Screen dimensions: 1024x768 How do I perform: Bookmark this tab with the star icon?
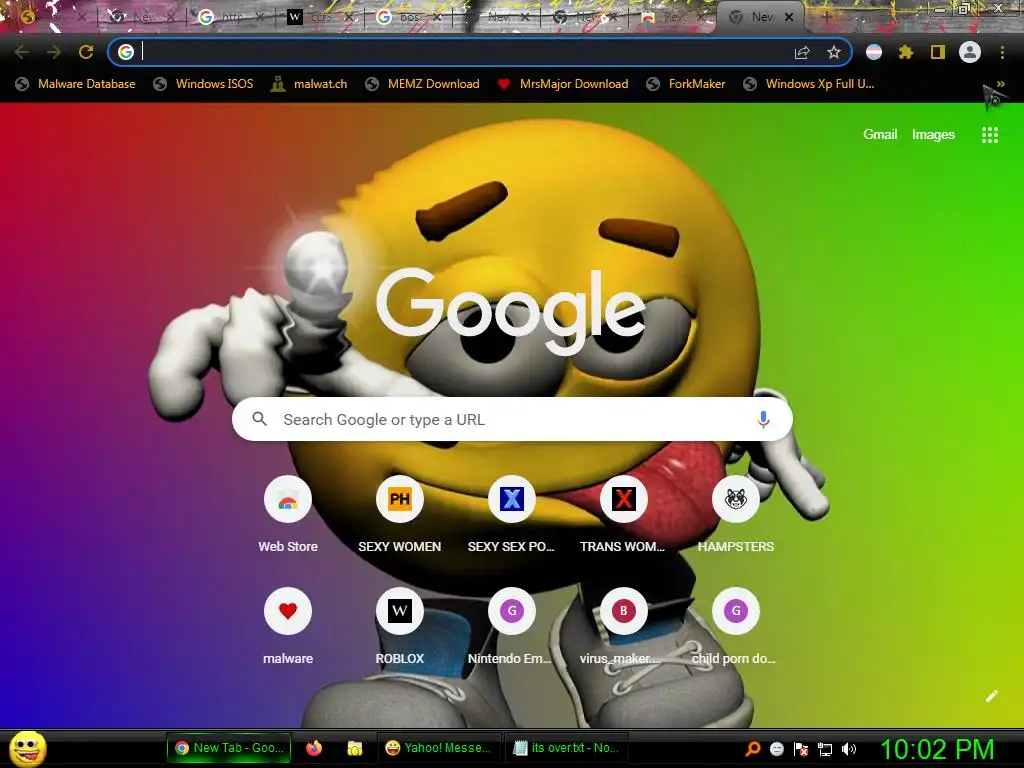[x=833, y=52]
